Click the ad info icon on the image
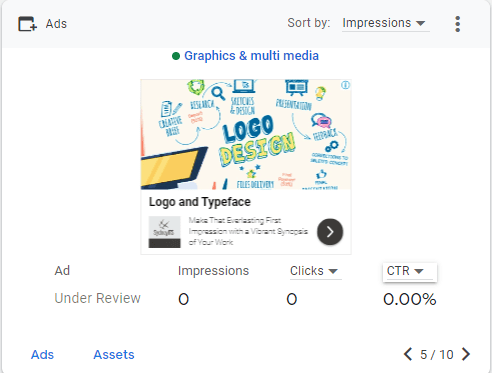Image resolution: width=492 pixels, height=373 pixels. coord(346,85)
